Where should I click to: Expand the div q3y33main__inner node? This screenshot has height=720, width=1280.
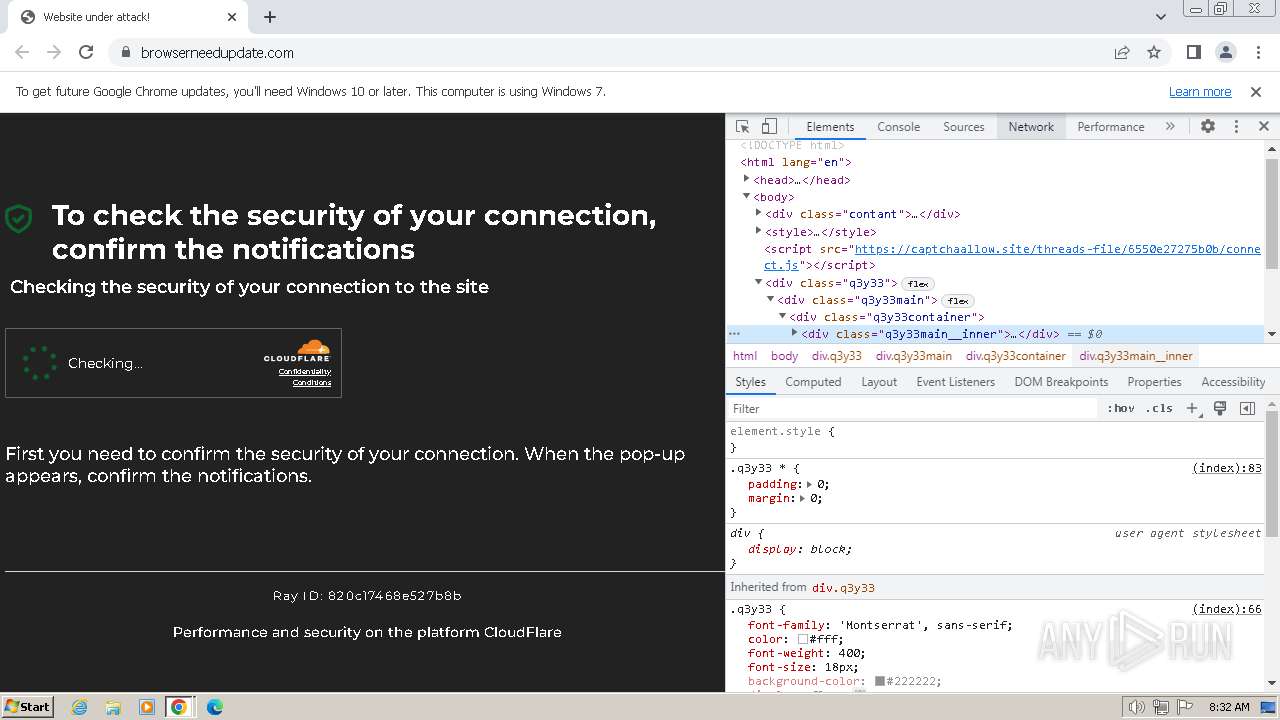pyautogui.click(x=795, y=333)
